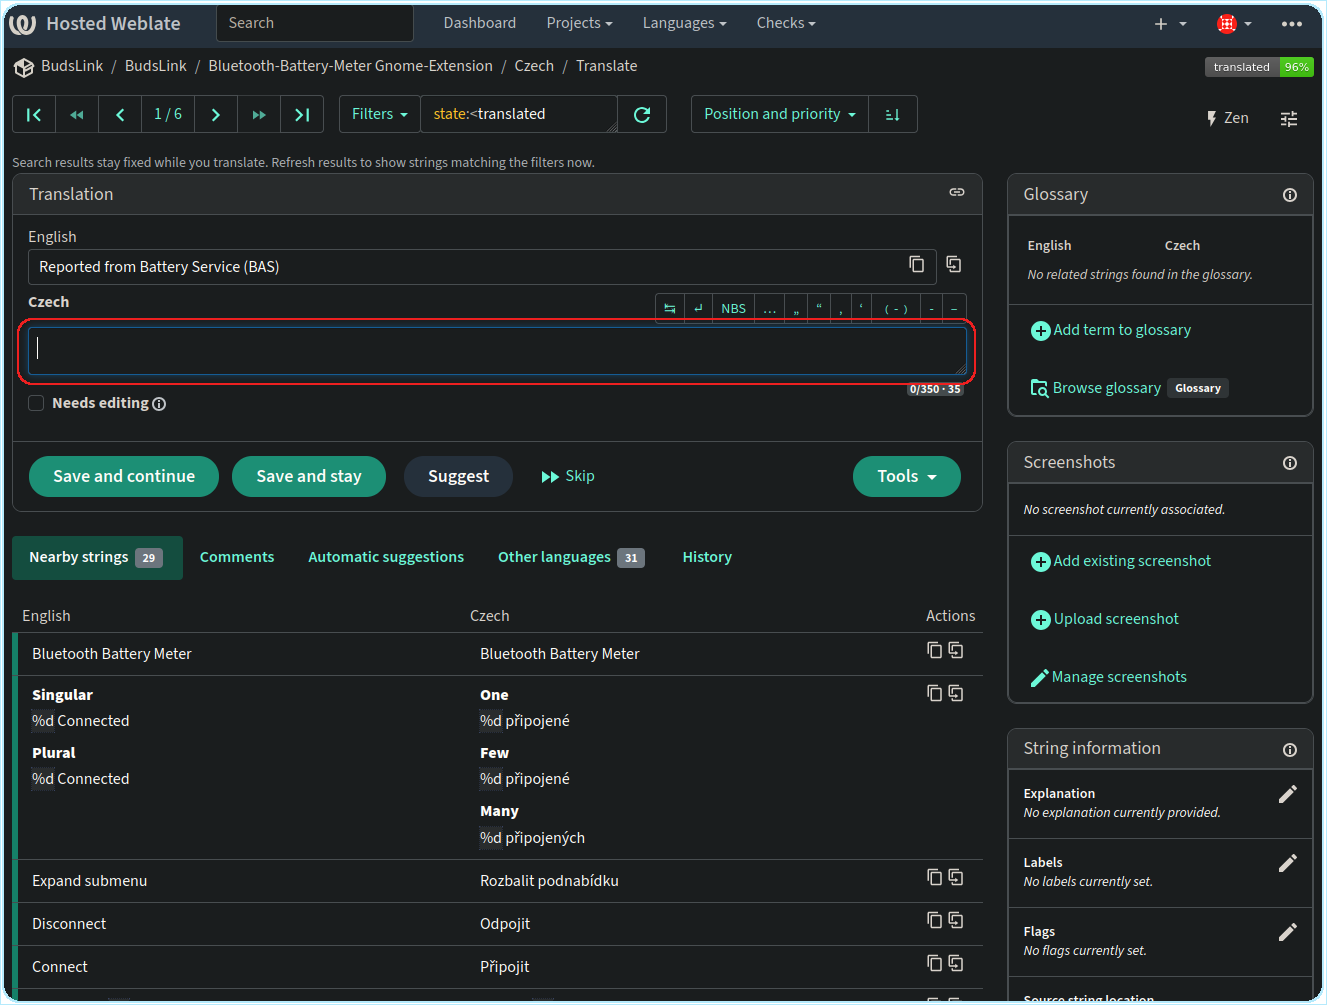The width and height of the screenshot is (1327, 1005).
Task: Open Czech breadcrumb link
Action: [534, 66]
